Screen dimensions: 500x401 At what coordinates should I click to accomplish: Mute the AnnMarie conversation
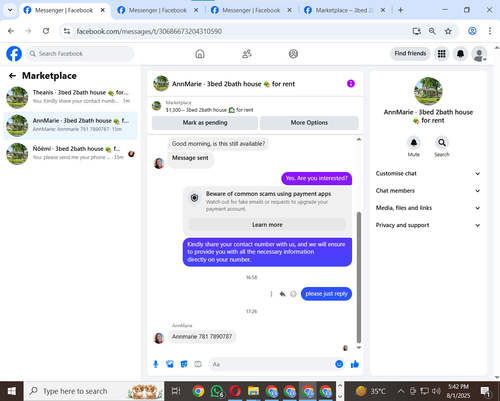[414, 143]
